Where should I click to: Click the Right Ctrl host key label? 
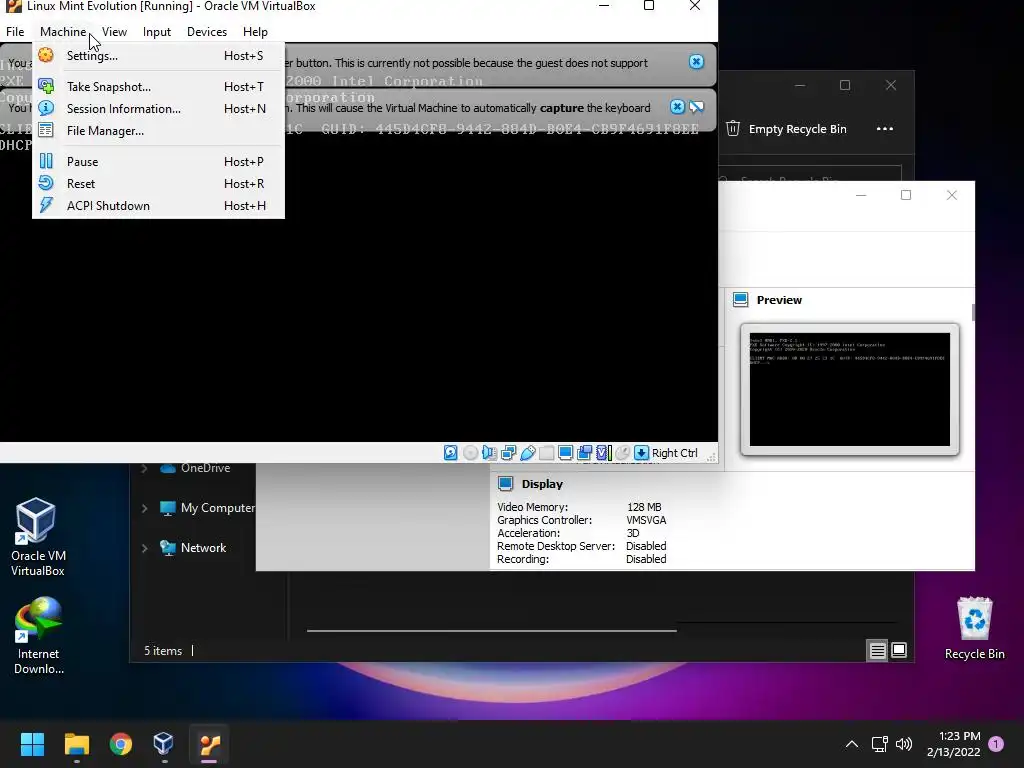[x=675, y=453]
